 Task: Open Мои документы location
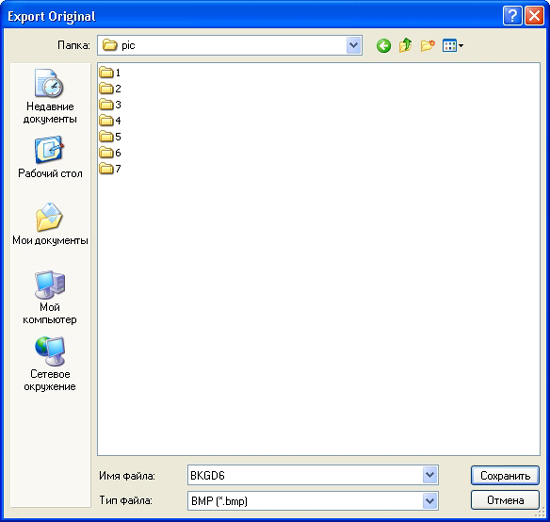[x=50, y=224]
